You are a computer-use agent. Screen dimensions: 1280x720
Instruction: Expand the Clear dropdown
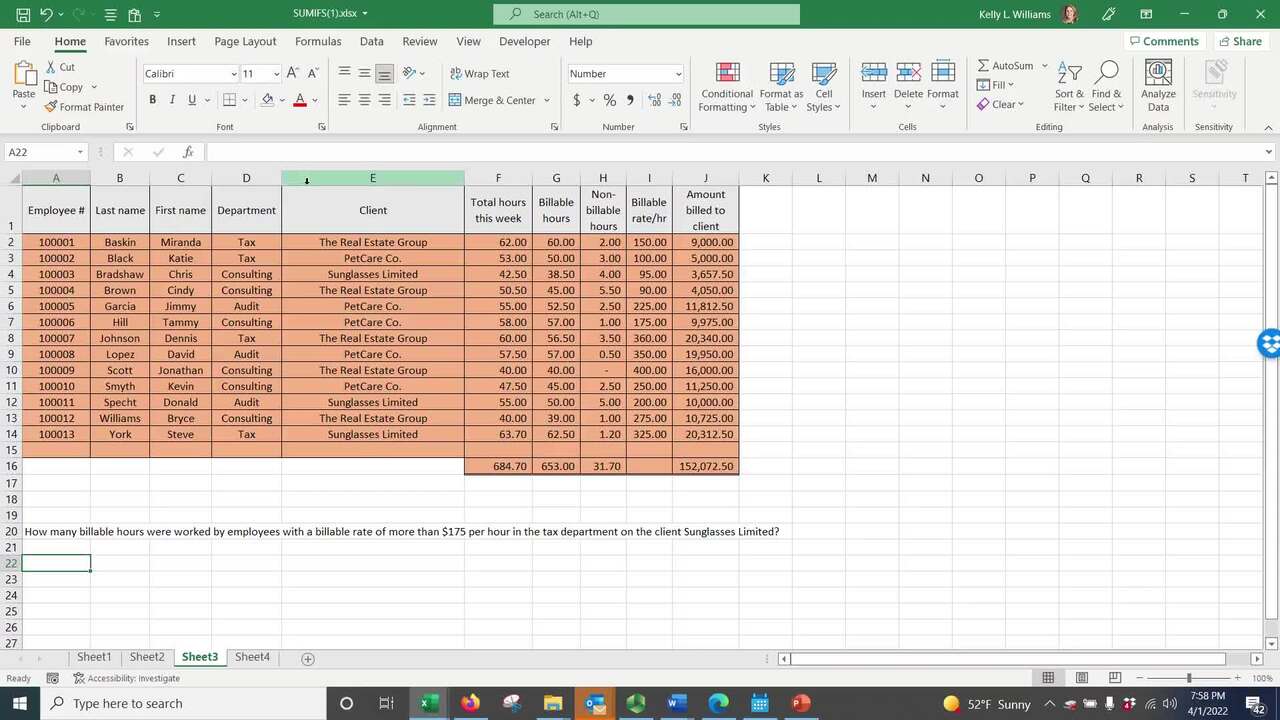pyautogui.click(x=1020, y=104)
